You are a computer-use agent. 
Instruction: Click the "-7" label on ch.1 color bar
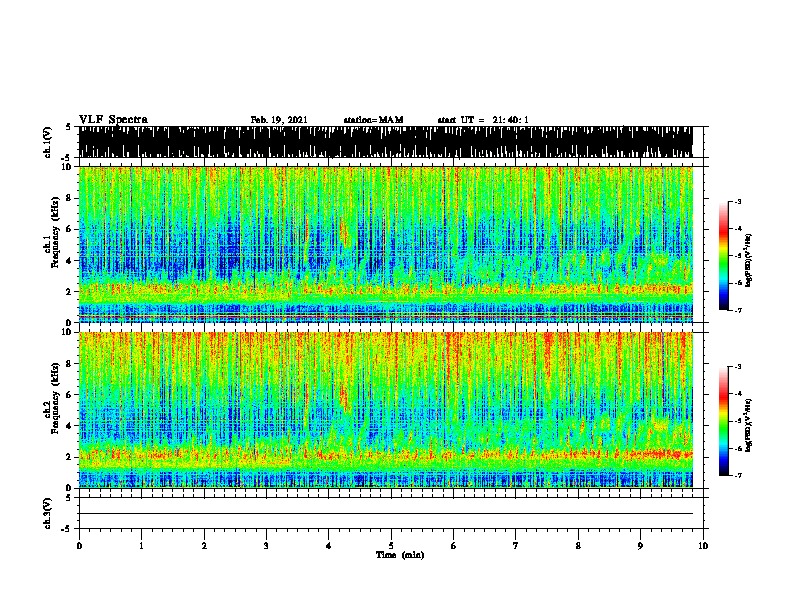click(x=737, y=310)
